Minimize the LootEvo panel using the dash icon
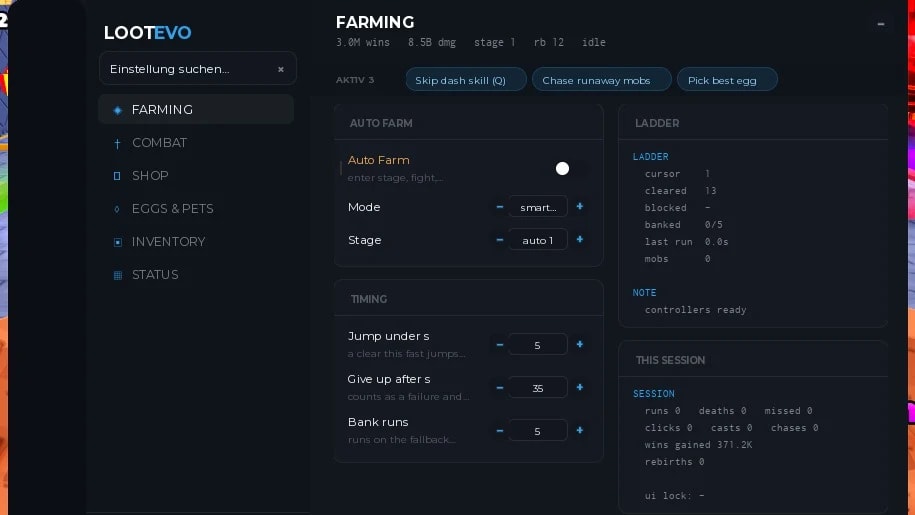Screen dimensions: 915x515 881,24
